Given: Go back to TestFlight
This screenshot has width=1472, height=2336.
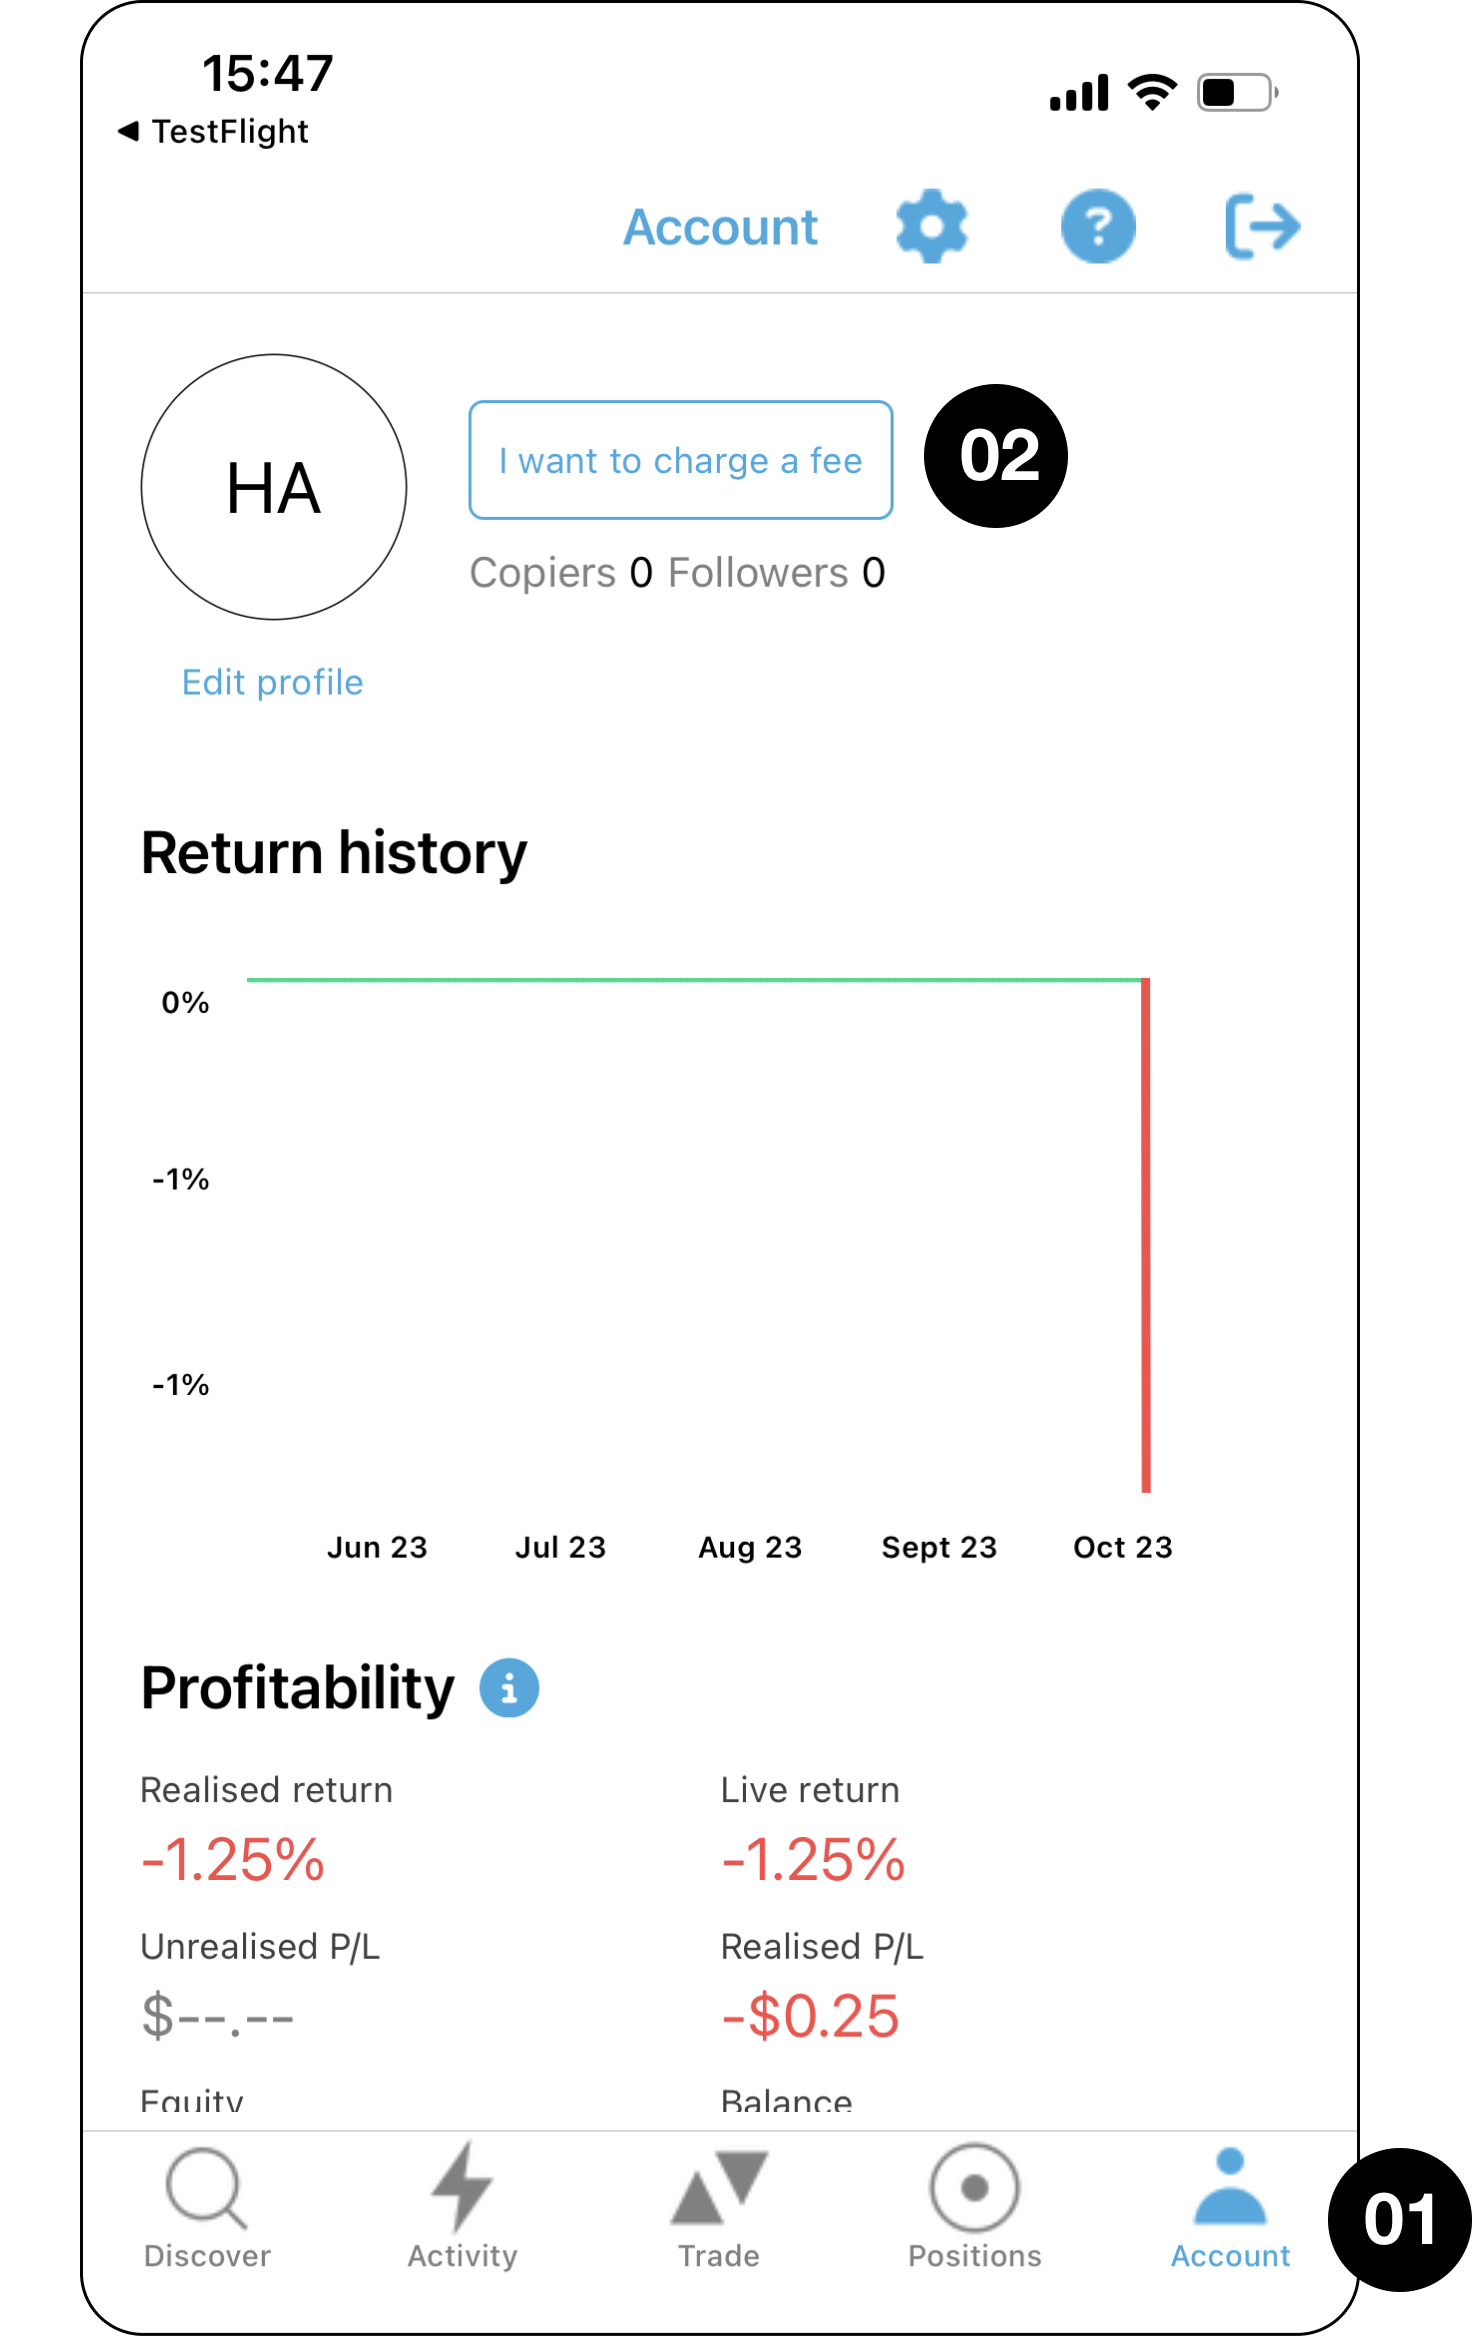Looking at the screenshot, I should coord(213,131).
